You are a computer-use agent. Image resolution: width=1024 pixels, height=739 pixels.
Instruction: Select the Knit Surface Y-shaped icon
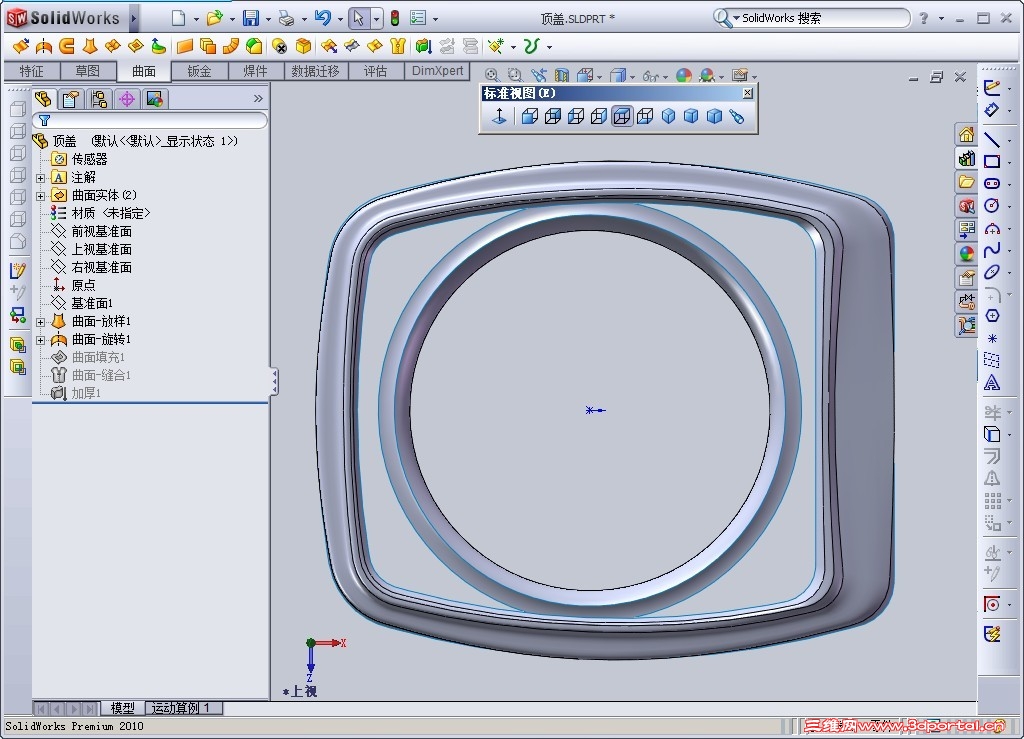pos(398,46)
